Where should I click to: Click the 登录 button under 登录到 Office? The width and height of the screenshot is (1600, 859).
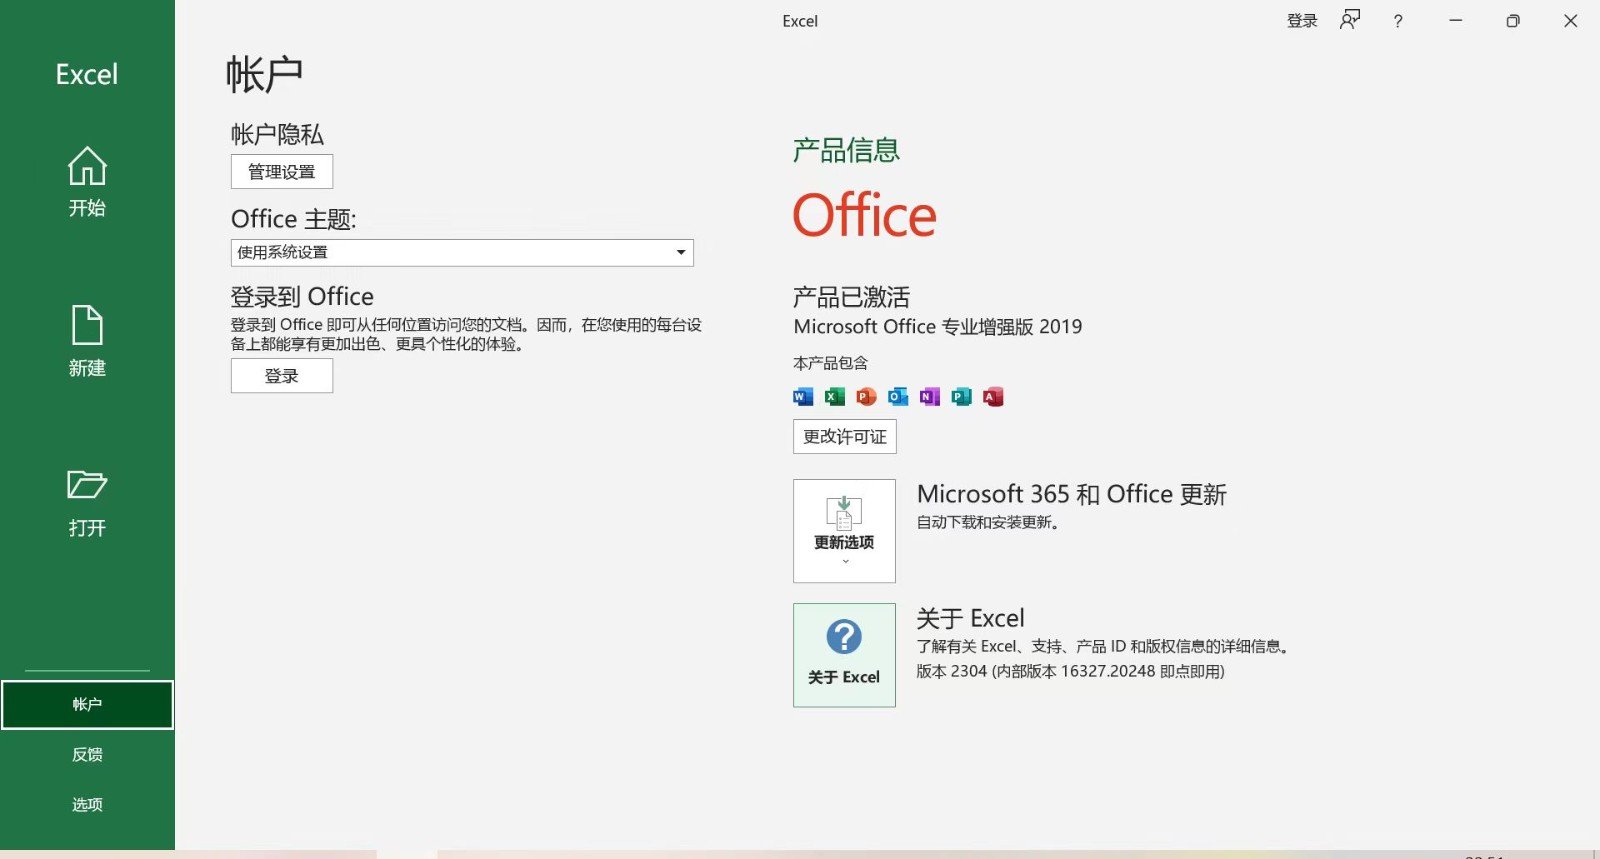[x=282, y=376]
